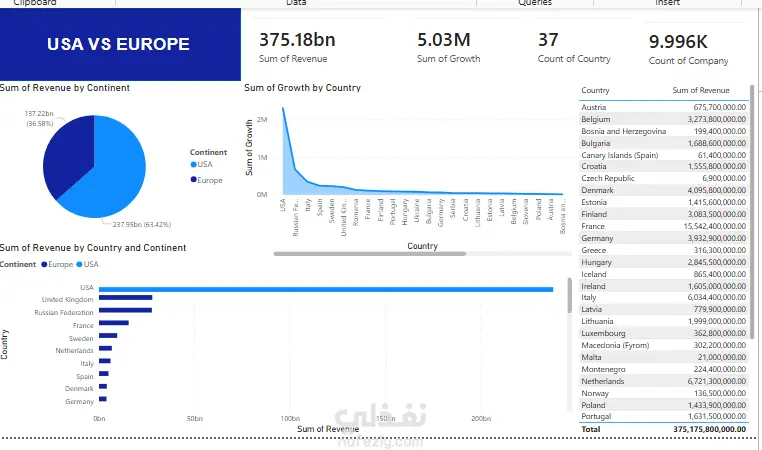762x450 pixels.
Task: Select the Germany row in table
Action: pos(663,238)
